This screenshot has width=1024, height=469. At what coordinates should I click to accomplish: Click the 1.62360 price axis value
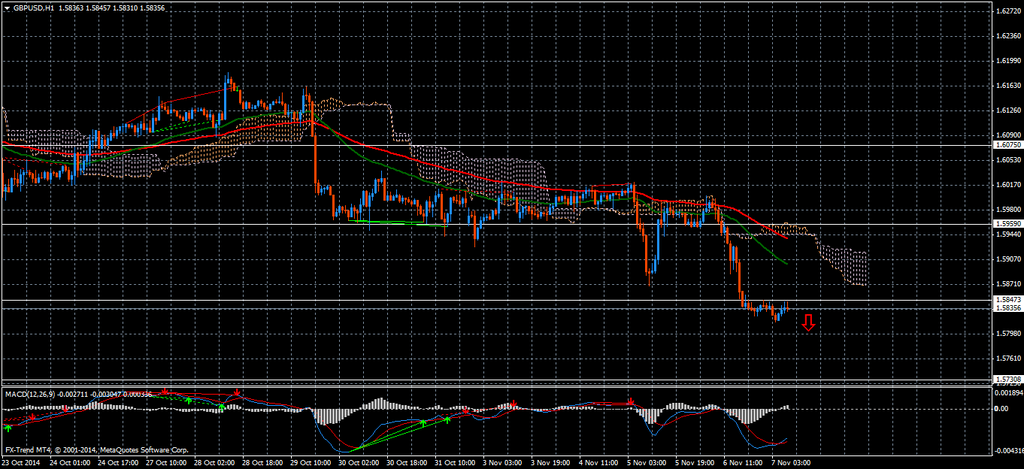(x=1008, y=36)
